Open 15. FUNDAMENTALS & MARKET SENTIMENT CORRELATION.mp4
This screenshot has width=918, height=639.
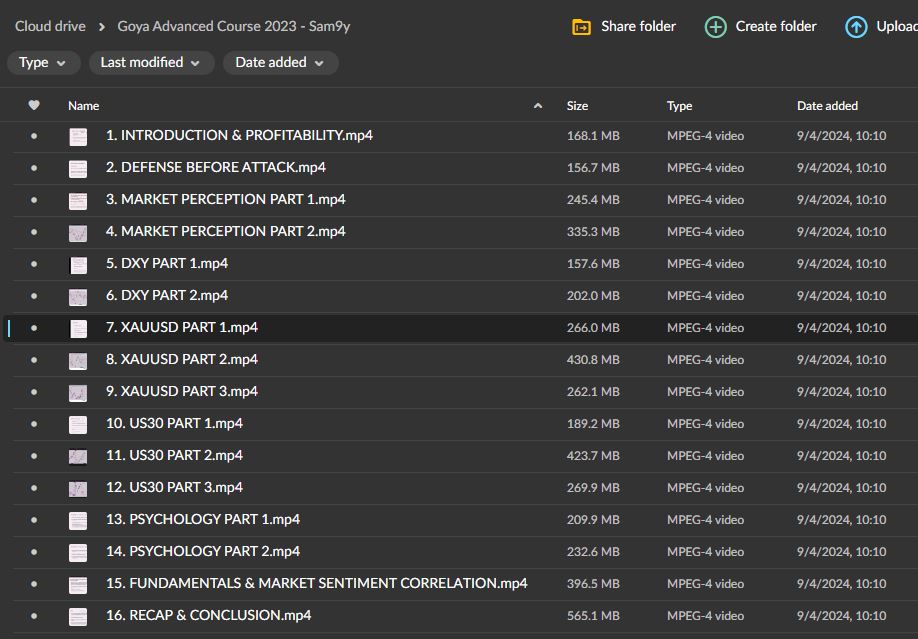pyautogui.click(x=316, y=583)
